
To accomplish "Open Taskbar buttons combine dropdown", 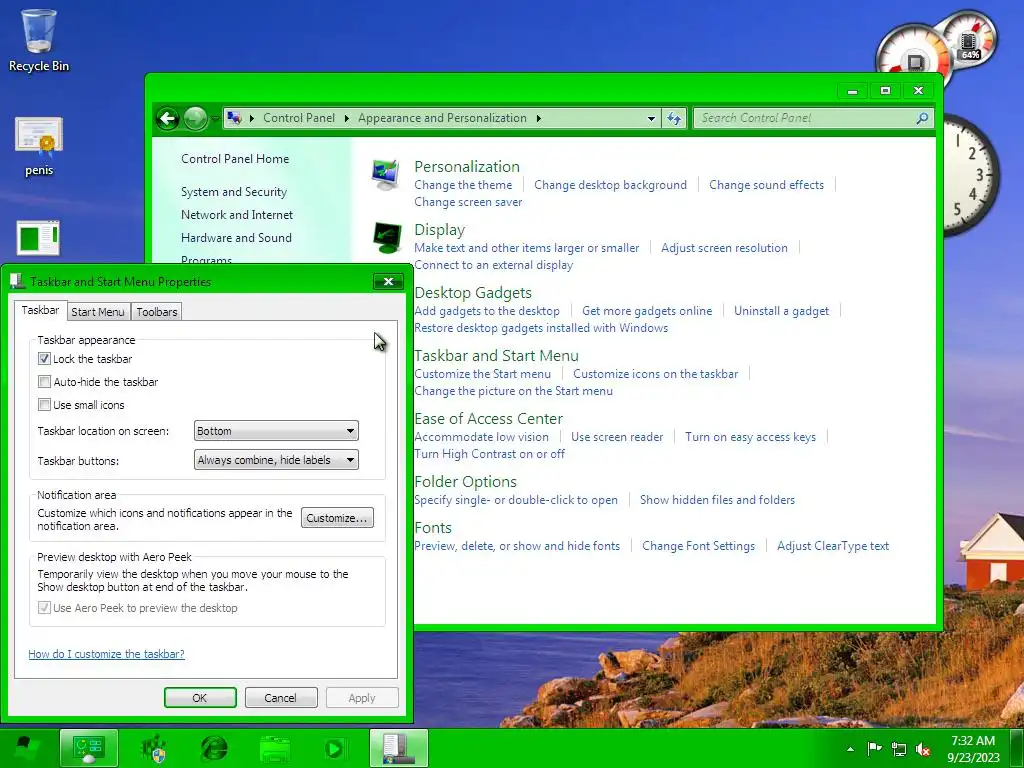I will pyautogui.click(x=276, y=460).
